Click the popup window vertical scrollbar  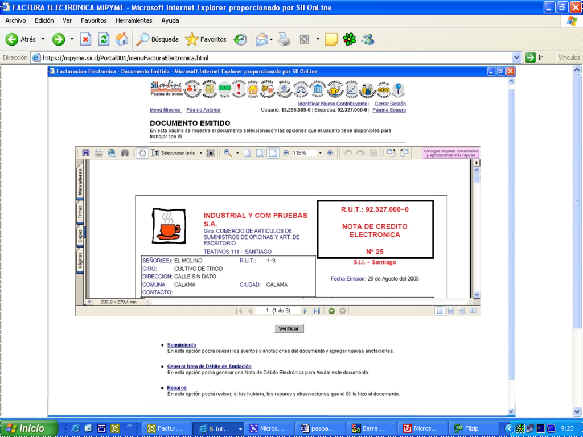511,245
